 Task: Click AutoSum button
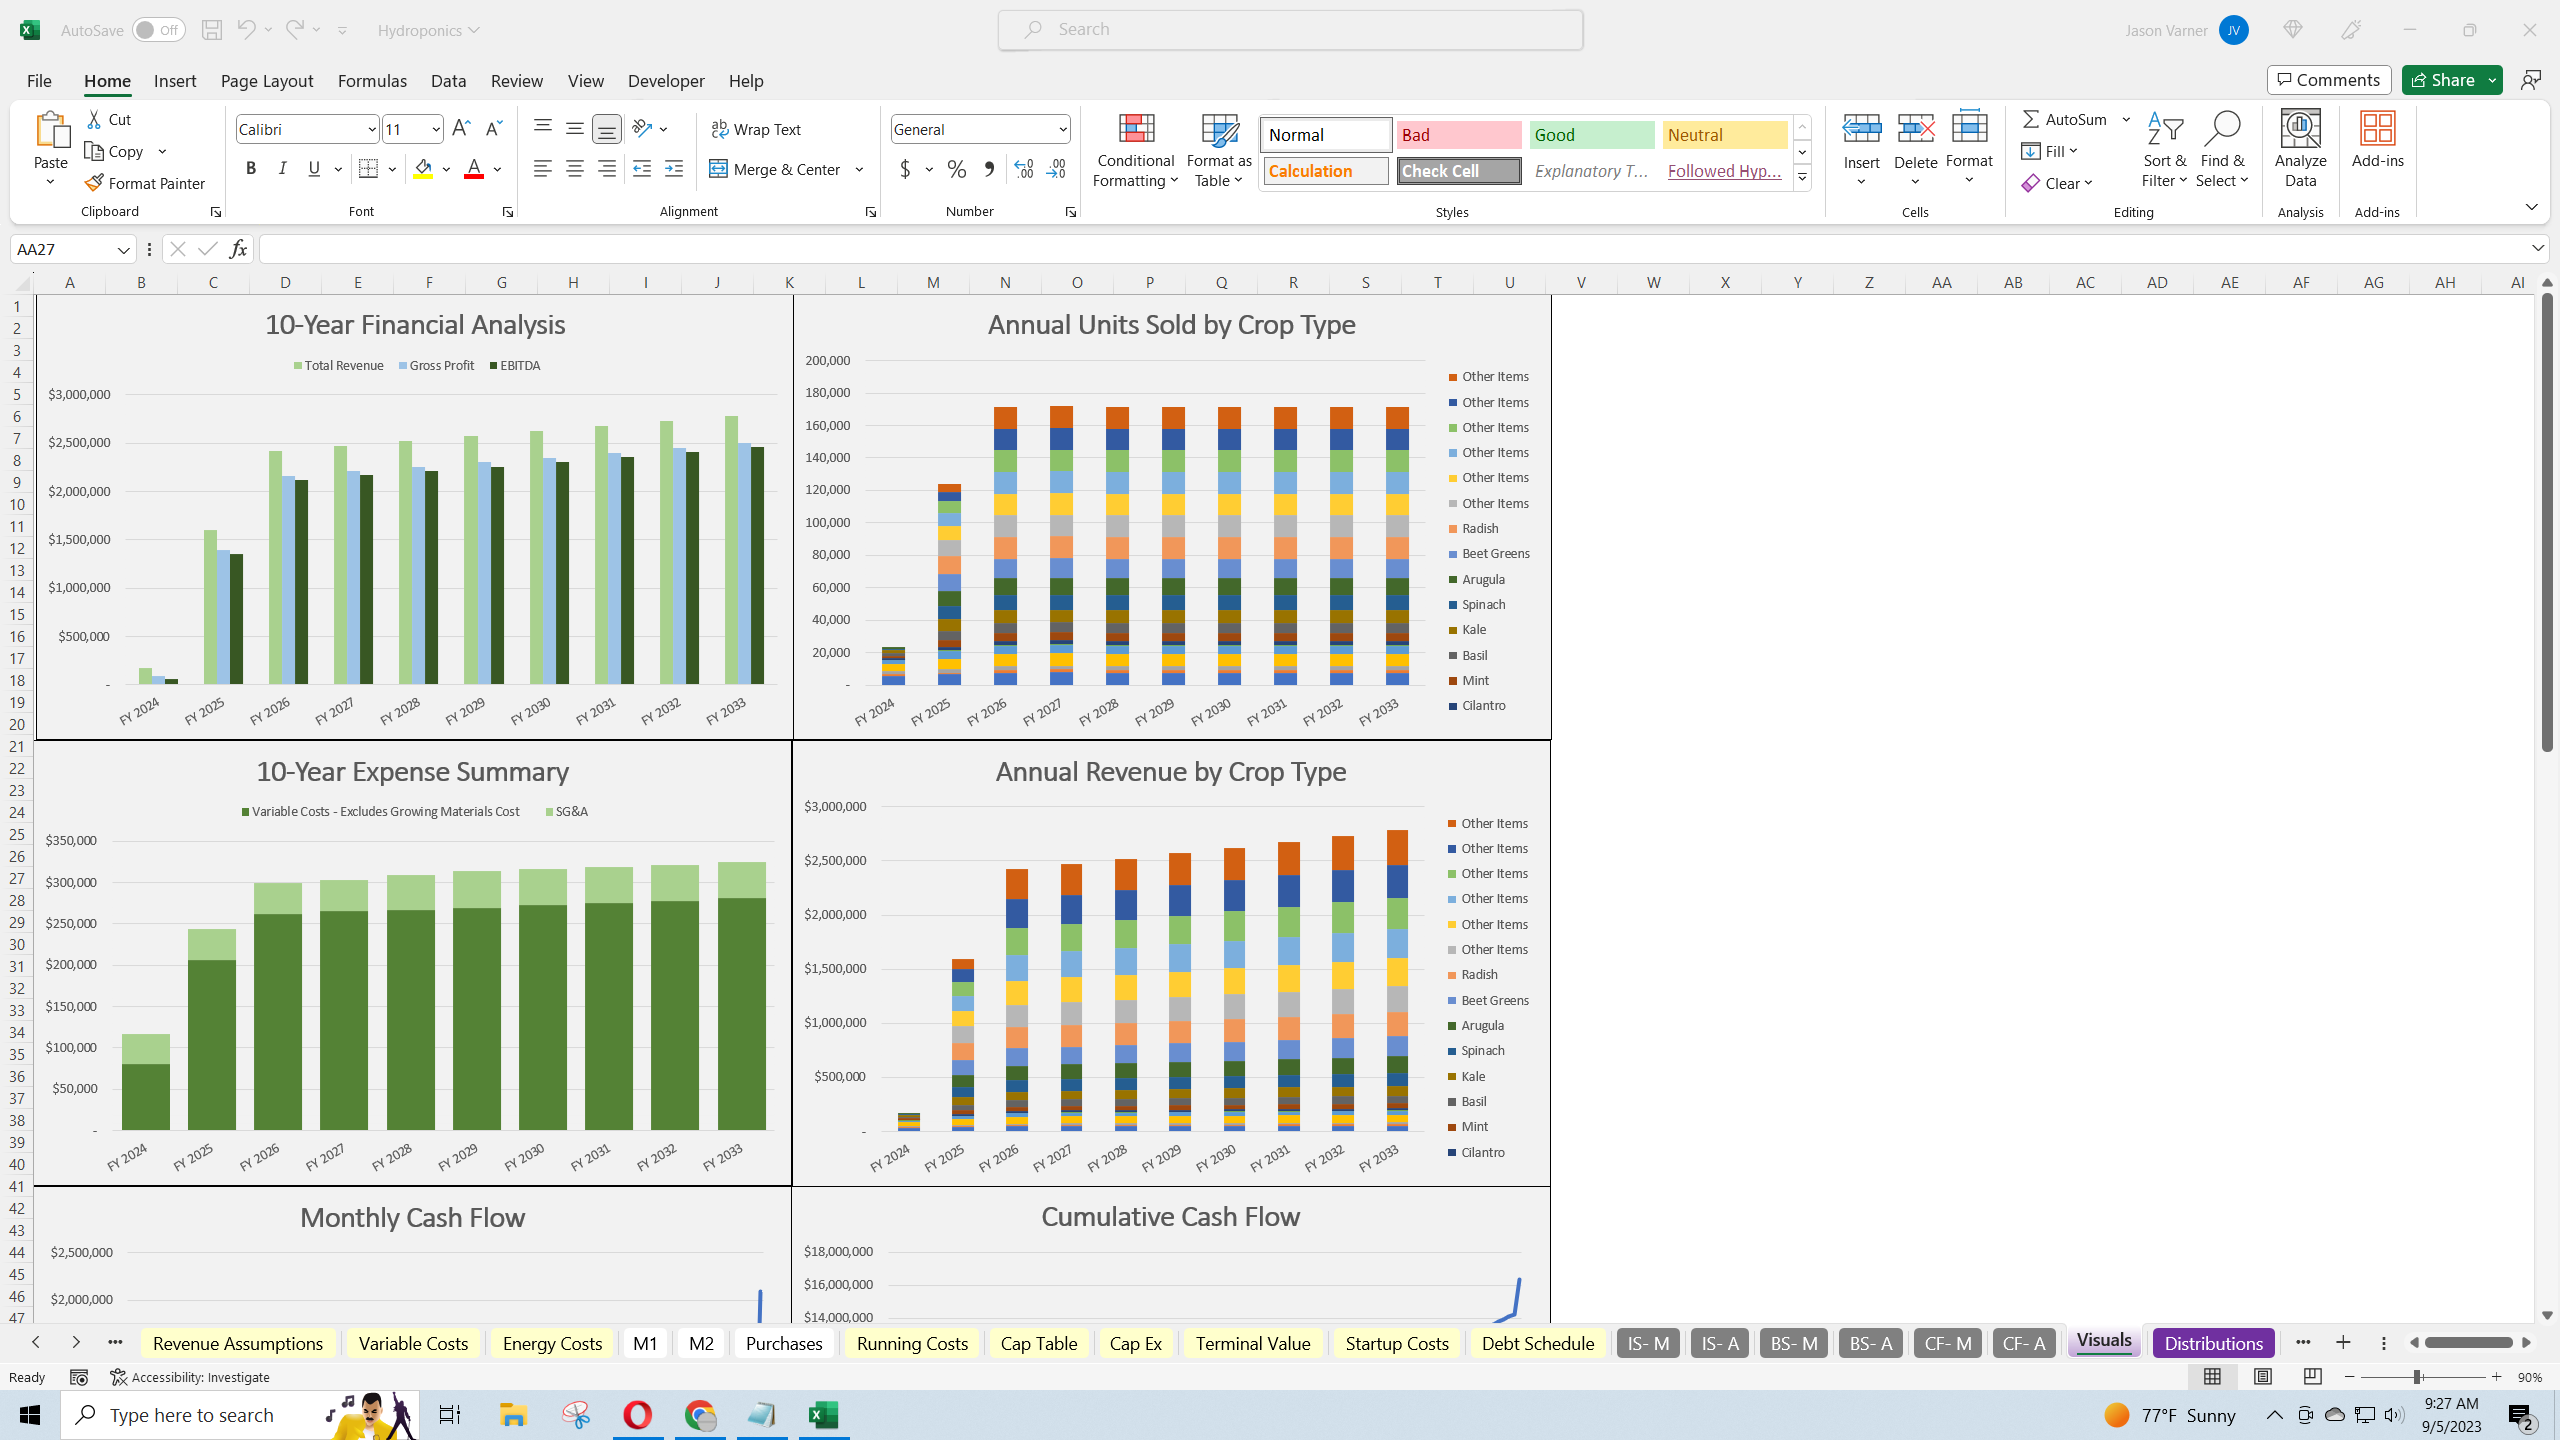point(2064,119)
